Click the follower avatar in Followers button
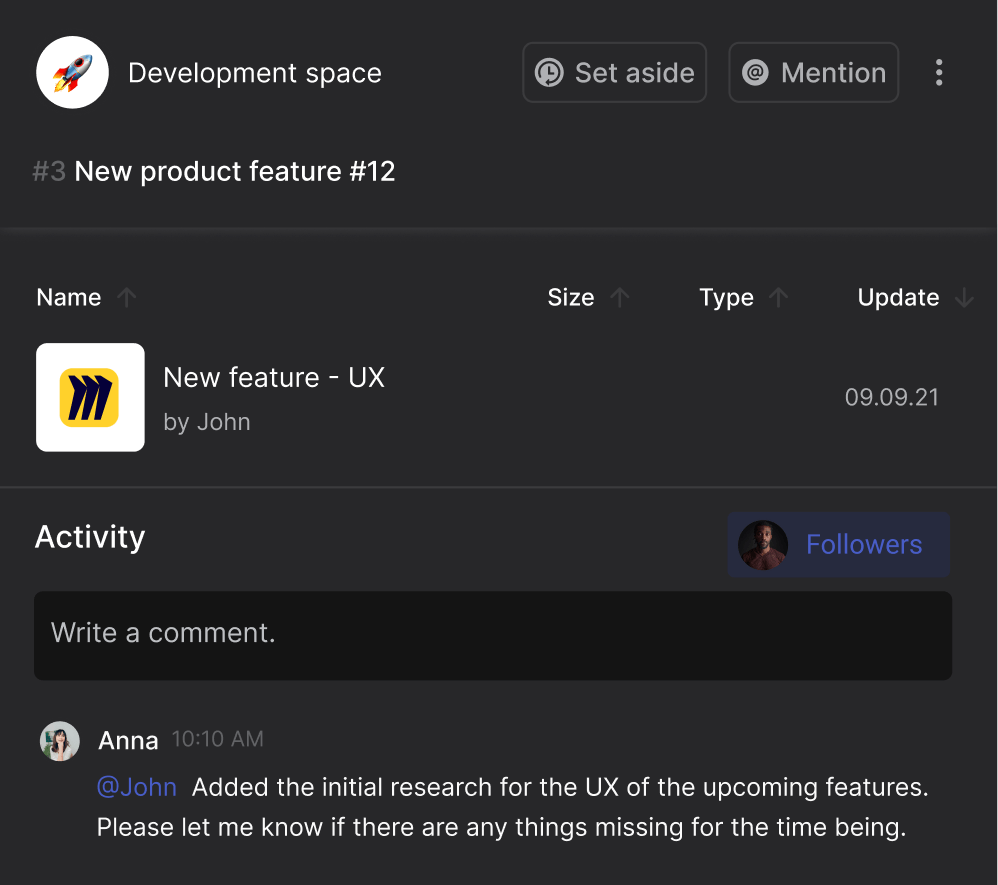This screenshot has width=998, height=885. [762, 545]
